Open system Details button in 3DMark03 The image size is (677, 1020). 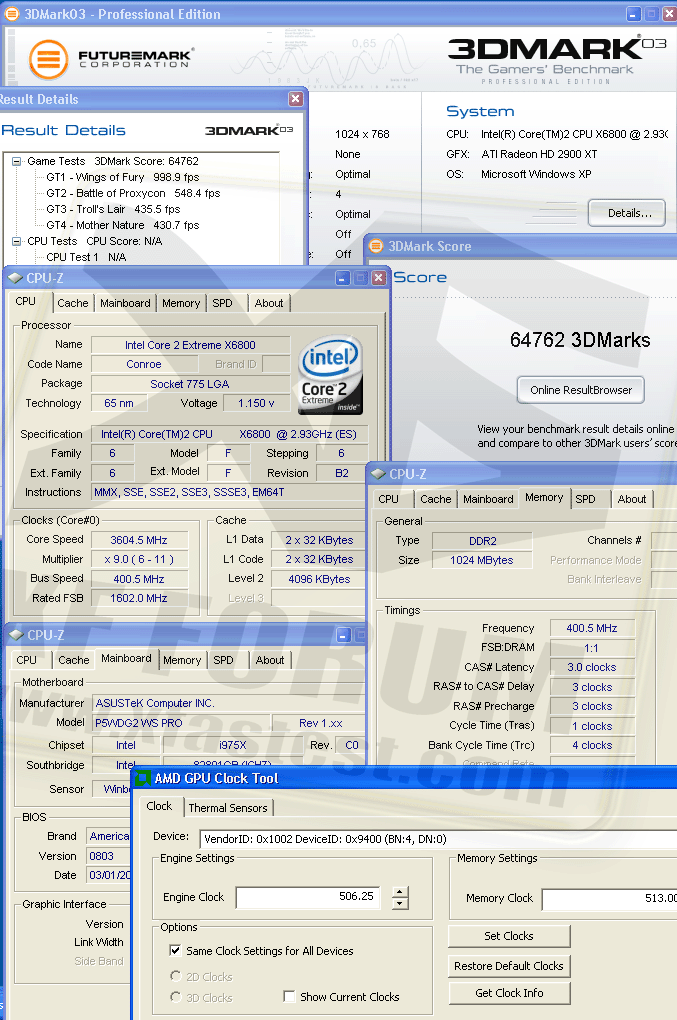click(x=627, y=213)
